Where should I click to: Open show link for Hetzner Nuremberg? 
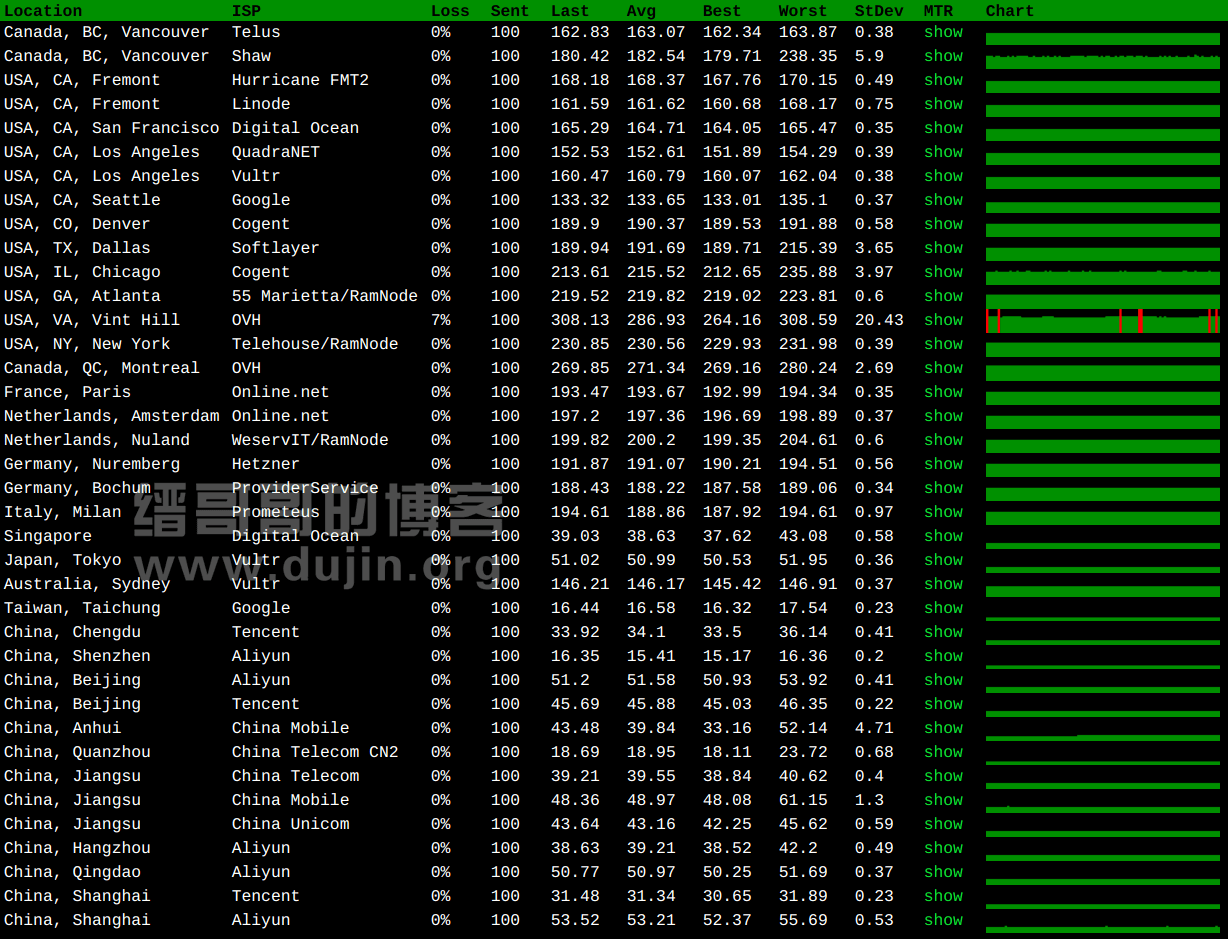(943, 464)
